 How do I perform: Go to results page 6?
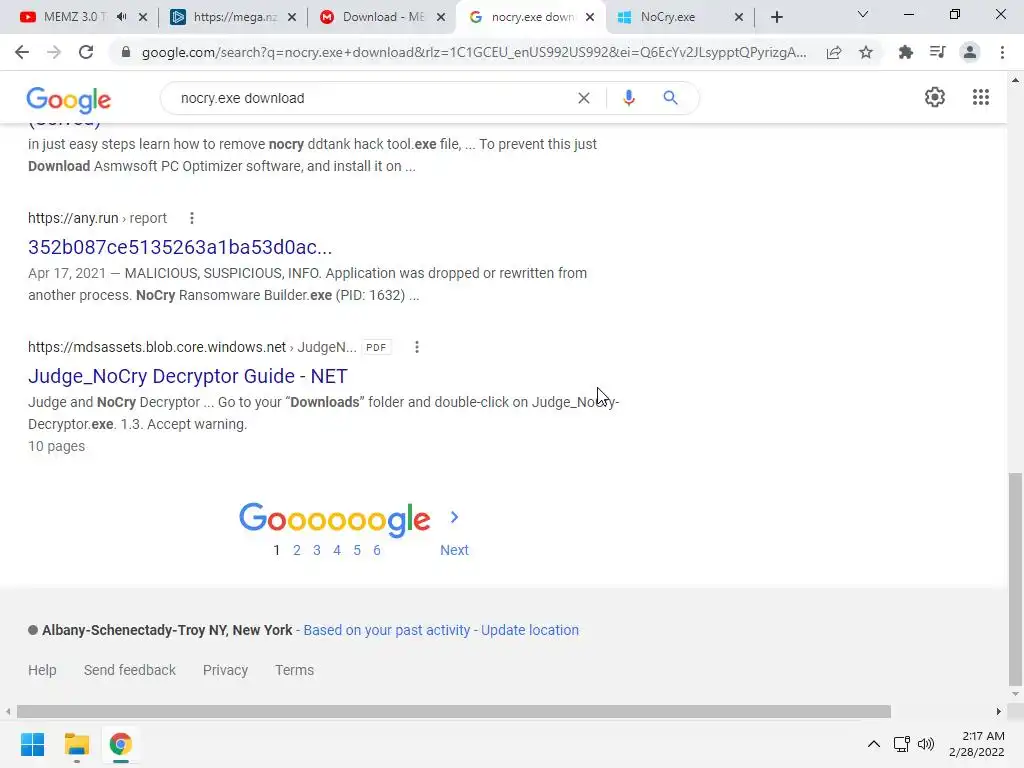(377, 551)
